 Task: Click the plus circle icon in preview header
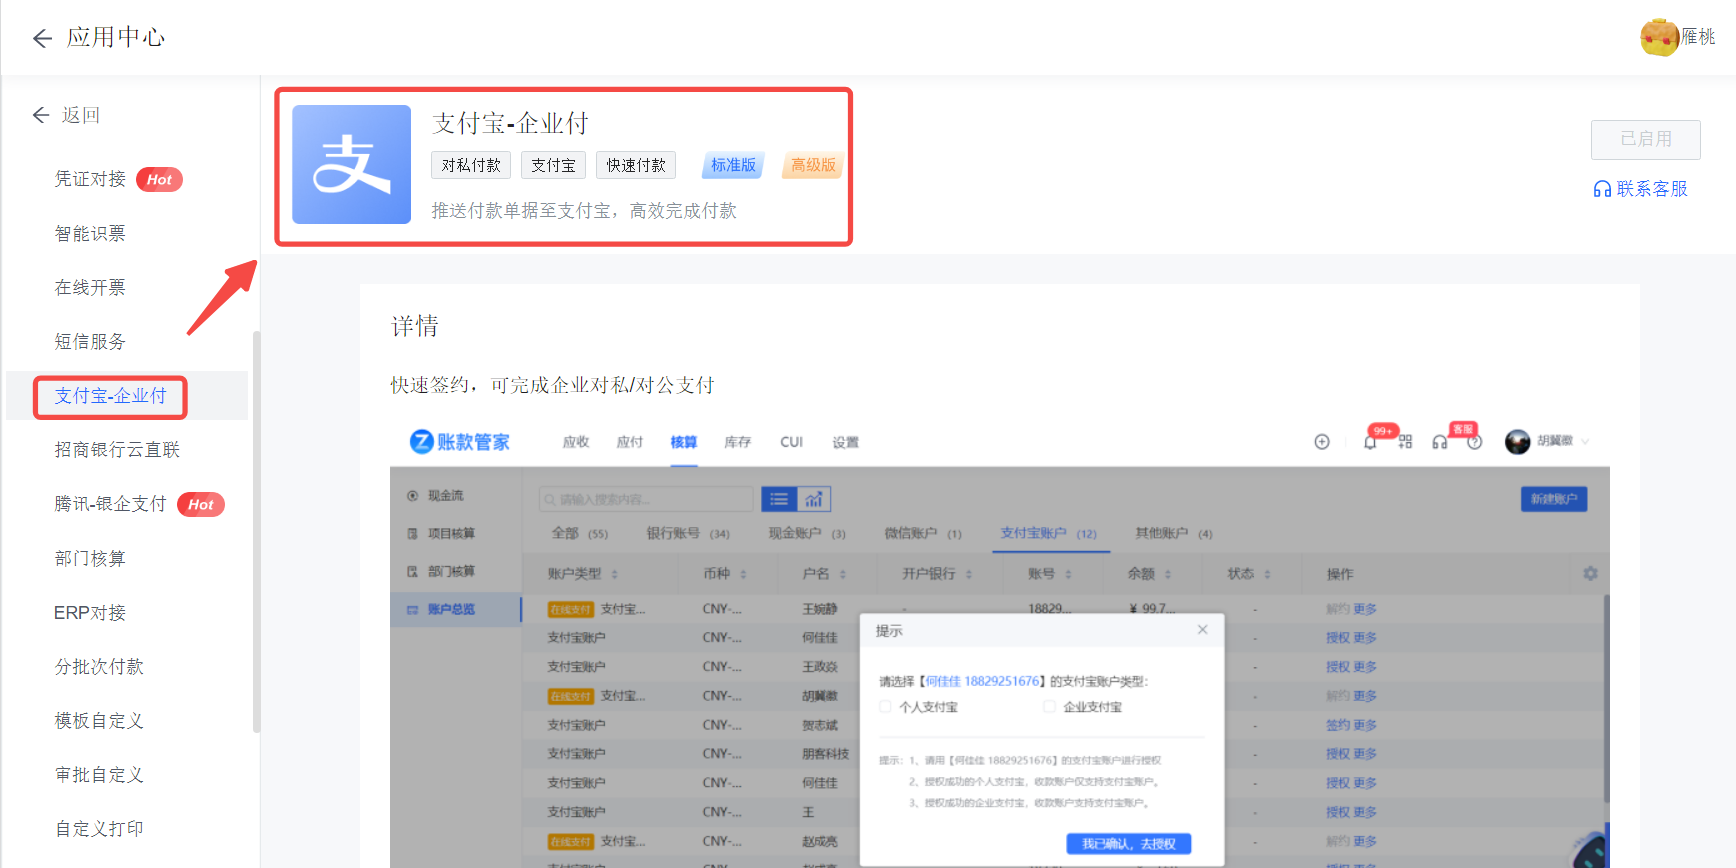click(1322, 442)
